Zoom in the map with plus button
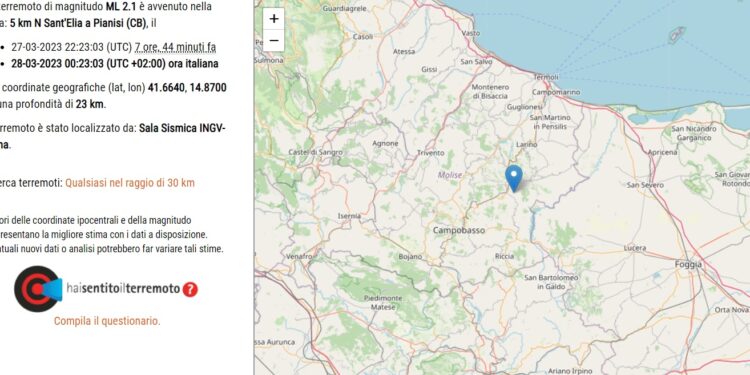Viewport: 750px width, 375px height. (x=274, y=19)
